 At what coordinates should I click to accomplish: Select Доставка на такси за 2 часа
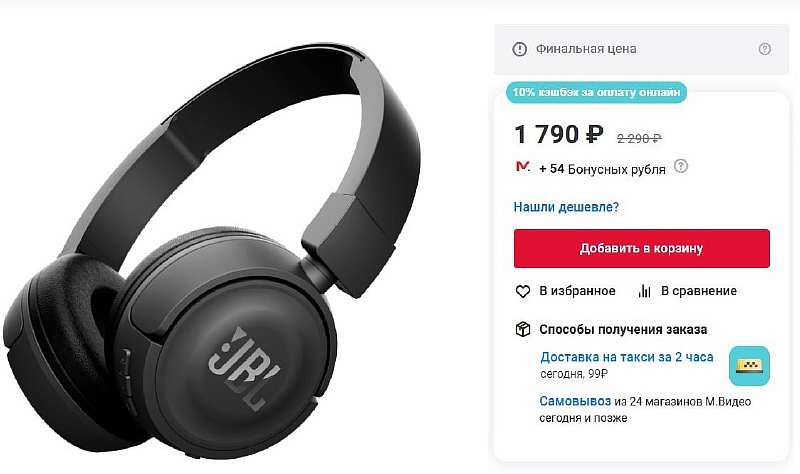(x=627, y=357)
